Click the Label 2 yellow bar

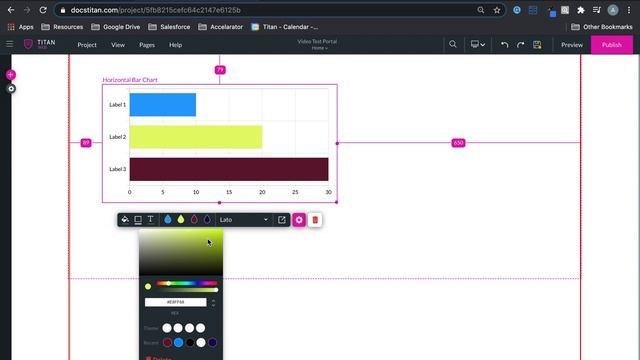[x=196, y=137]
